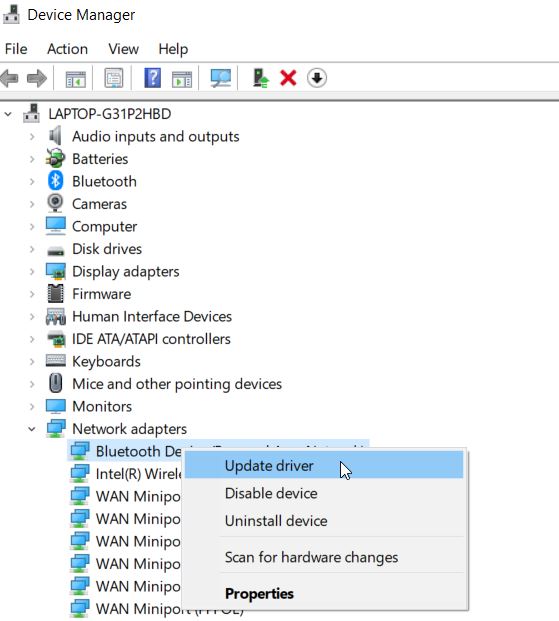Open the Action menu
Viewport: 559px width, 621px height.
click(x=67, y=49)
